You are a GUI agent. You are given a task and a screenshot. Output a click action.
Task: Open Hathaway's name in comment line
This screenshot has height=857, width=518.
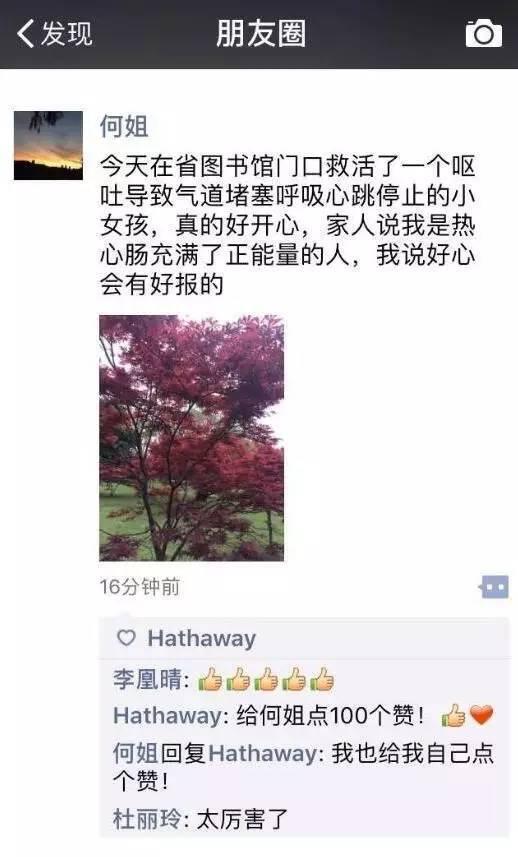click(167, 715)
